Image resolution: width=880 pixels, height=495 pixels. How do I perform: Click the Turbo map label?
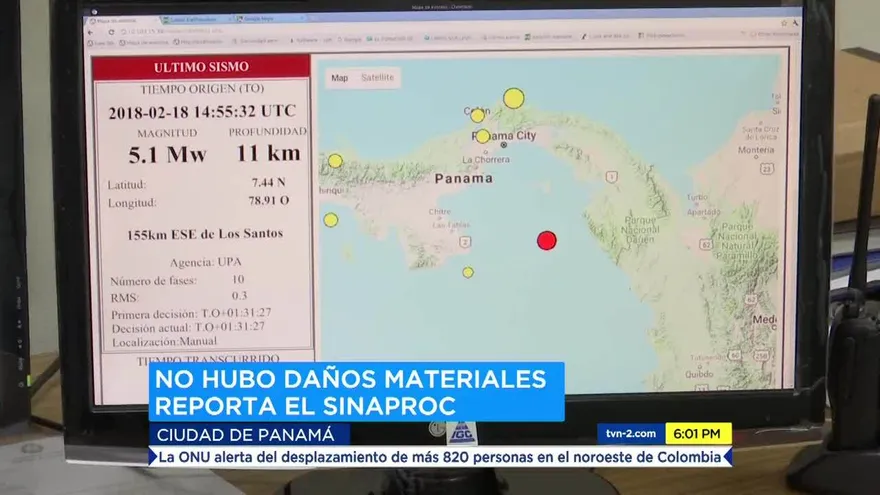[697, 198]
